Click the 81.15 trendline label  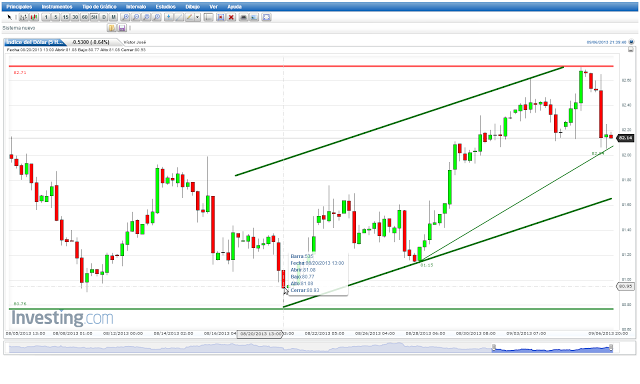tap(427, 265)
